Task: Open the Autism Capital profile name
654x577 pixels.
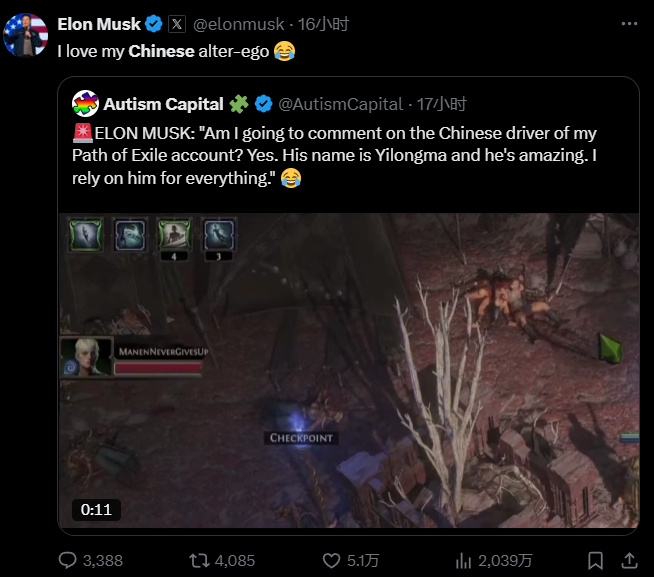Action: click(164, 103)
